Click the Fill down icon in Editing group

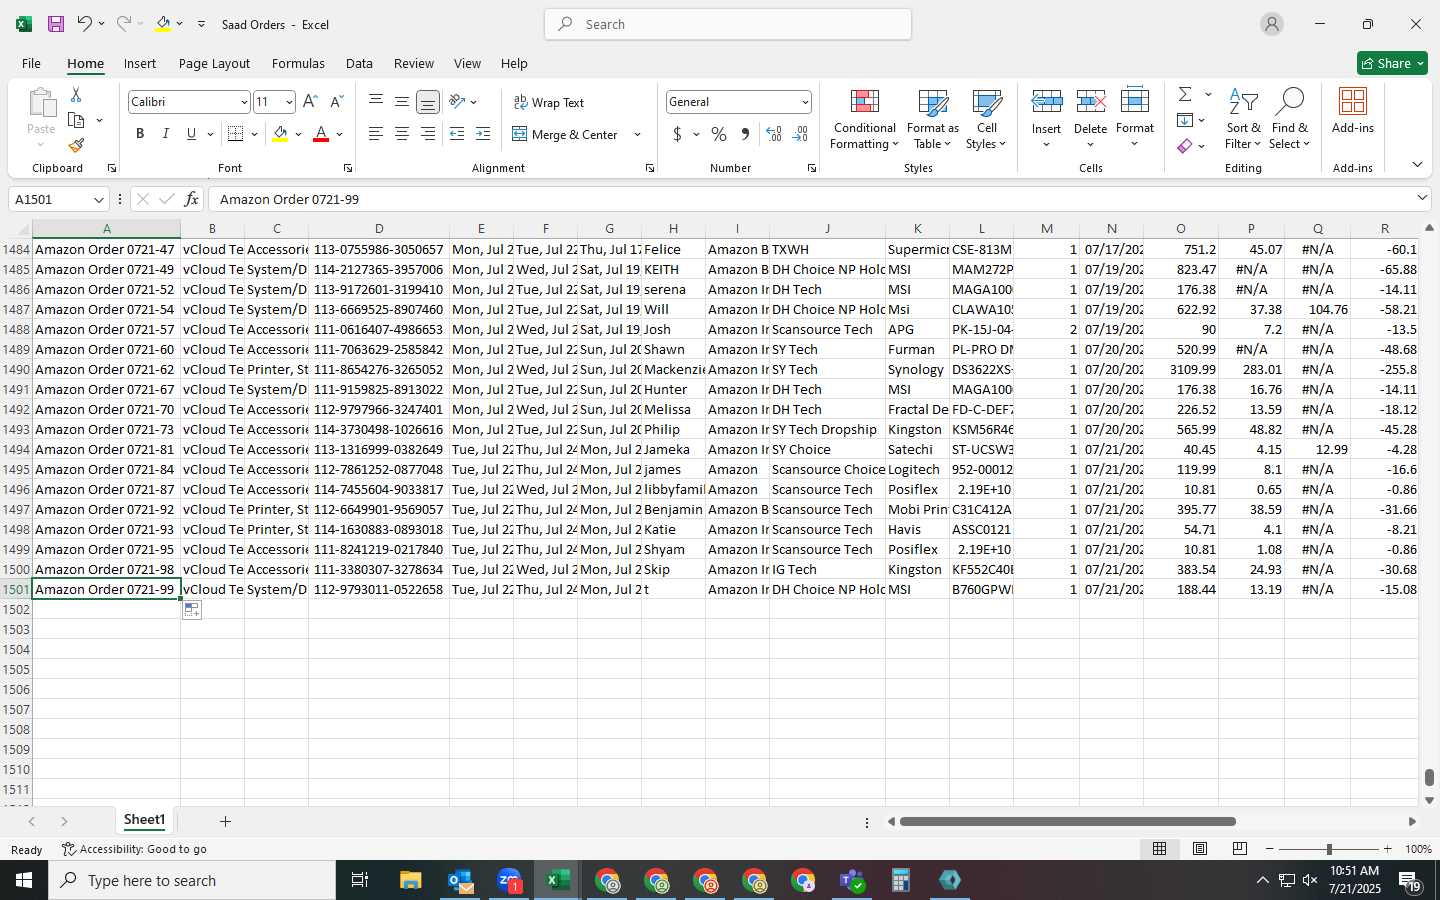pyautogui.click(x=1185, y=120)
